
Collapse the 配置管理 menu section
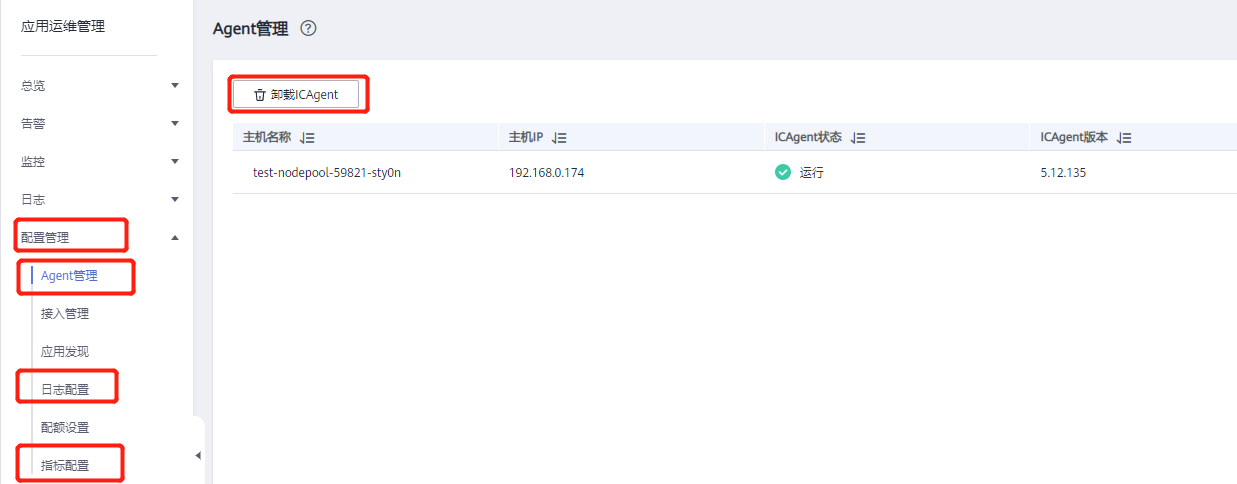click(175, 238)
